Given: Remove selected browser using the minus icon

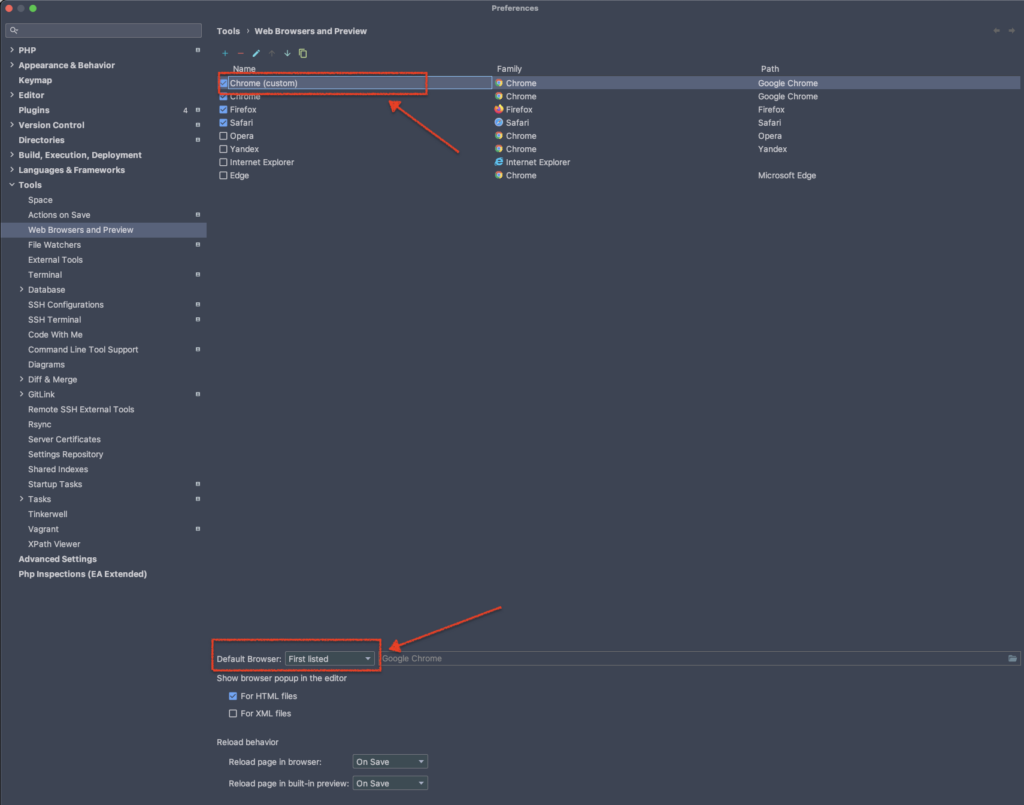Looking at the screenshot, I should point(240,53).
